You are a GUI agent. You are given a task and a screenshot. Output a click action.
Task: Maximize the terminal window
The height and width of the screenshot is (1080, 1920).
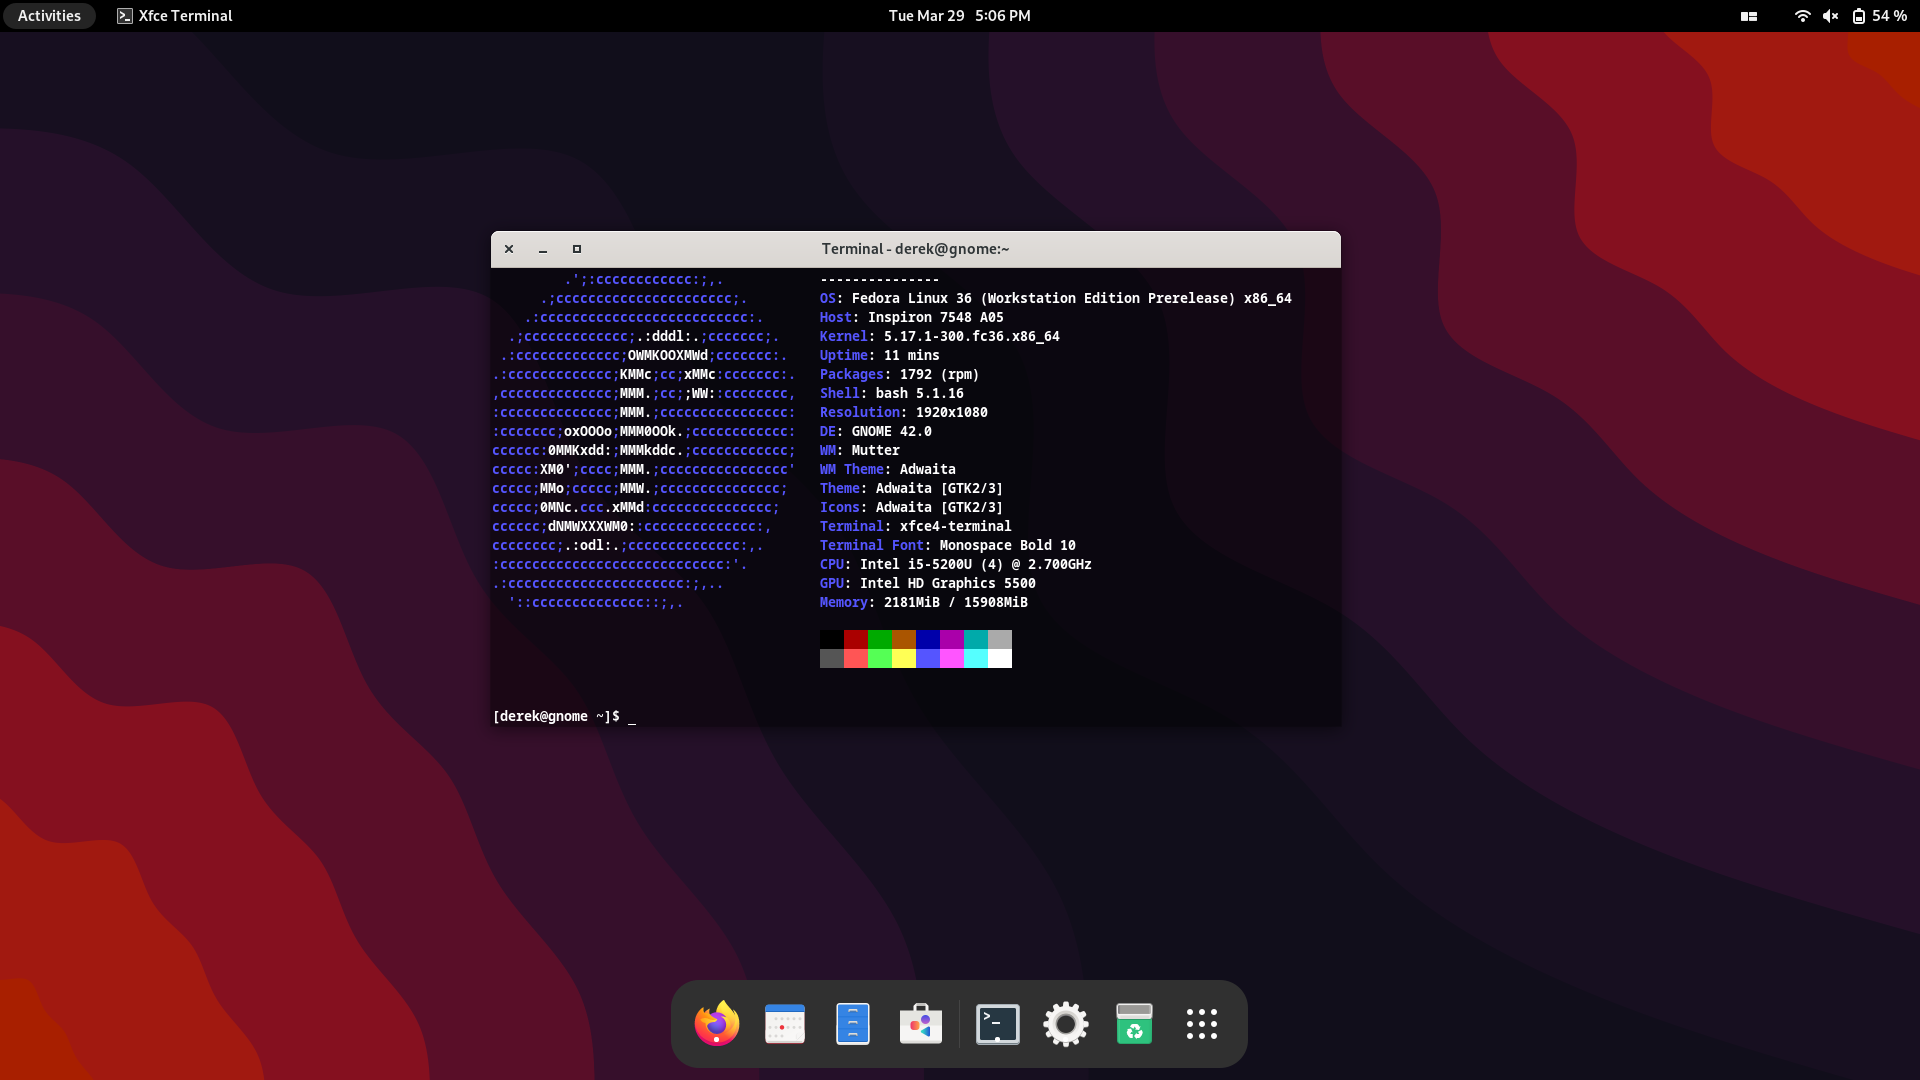point(577,249)
